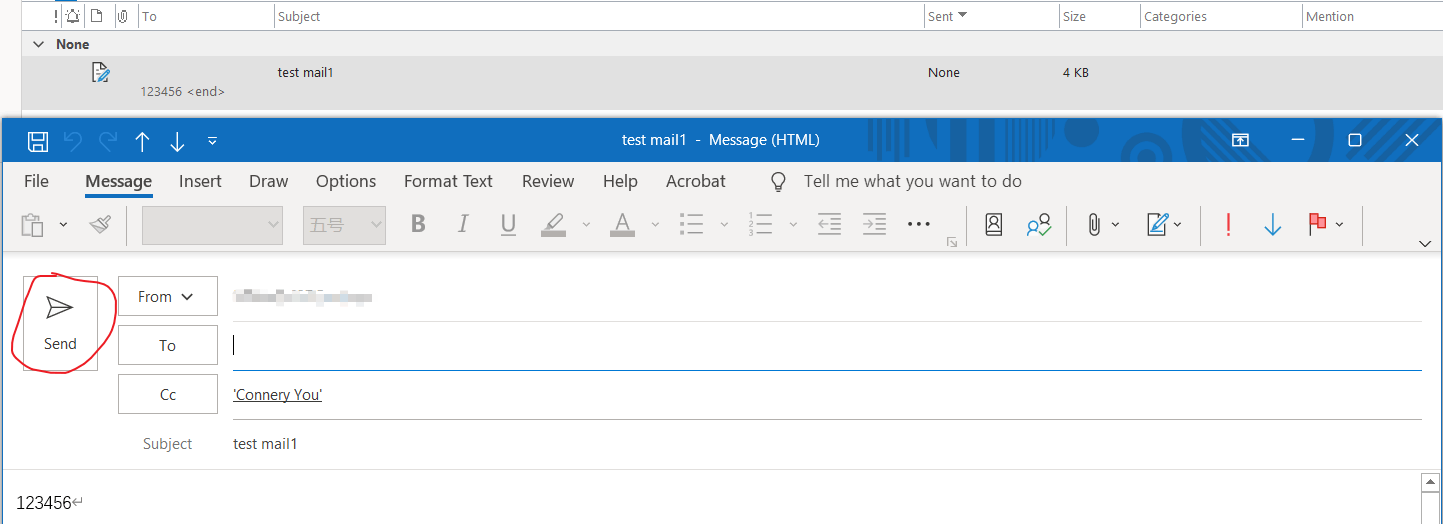The width and height of the screenshot is (1443, 524).
Task: Open the font size combo box
Action: pyautogui.click(x=344, y=225)
